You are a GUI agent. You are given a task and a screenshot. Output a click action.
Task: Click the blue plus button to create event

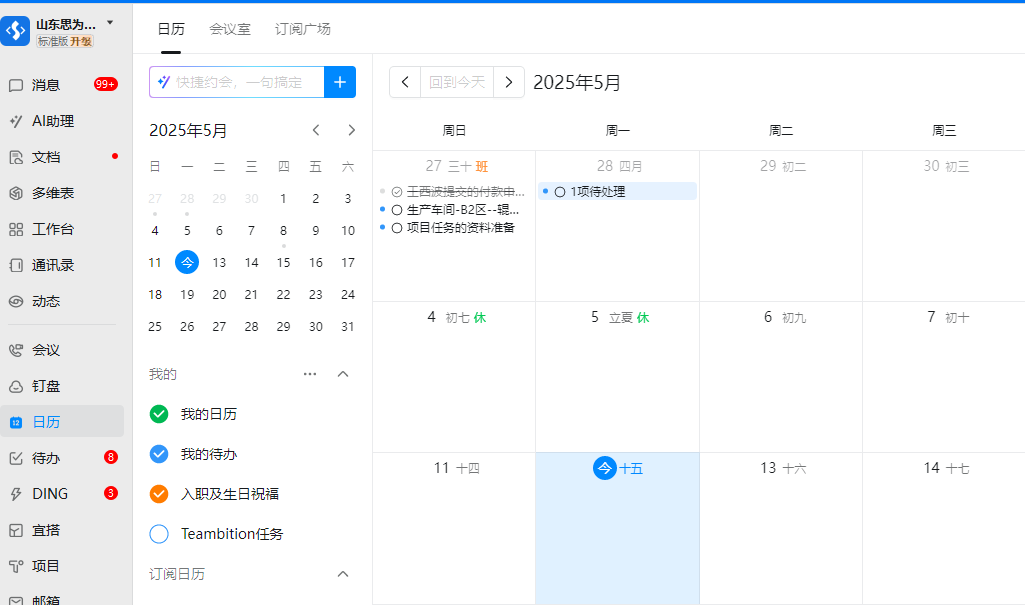[x=340, y=82]
